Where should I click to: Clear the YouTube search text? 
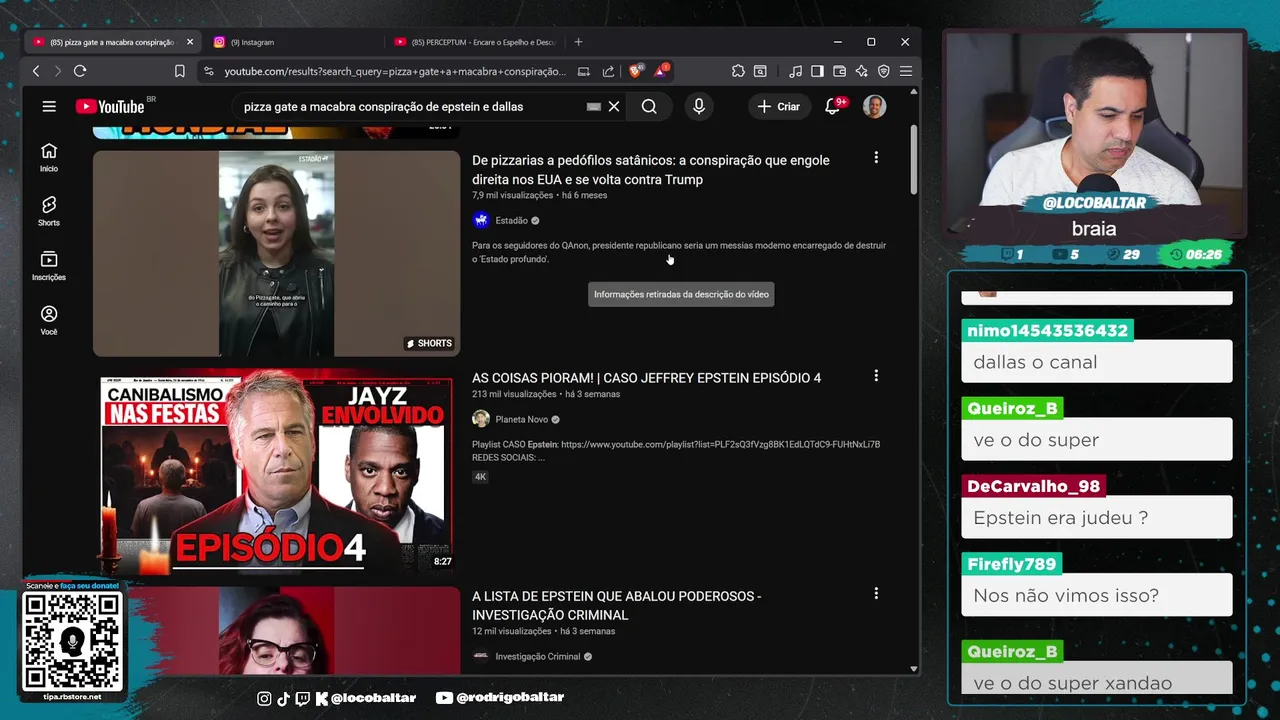[x=614, y=106]
